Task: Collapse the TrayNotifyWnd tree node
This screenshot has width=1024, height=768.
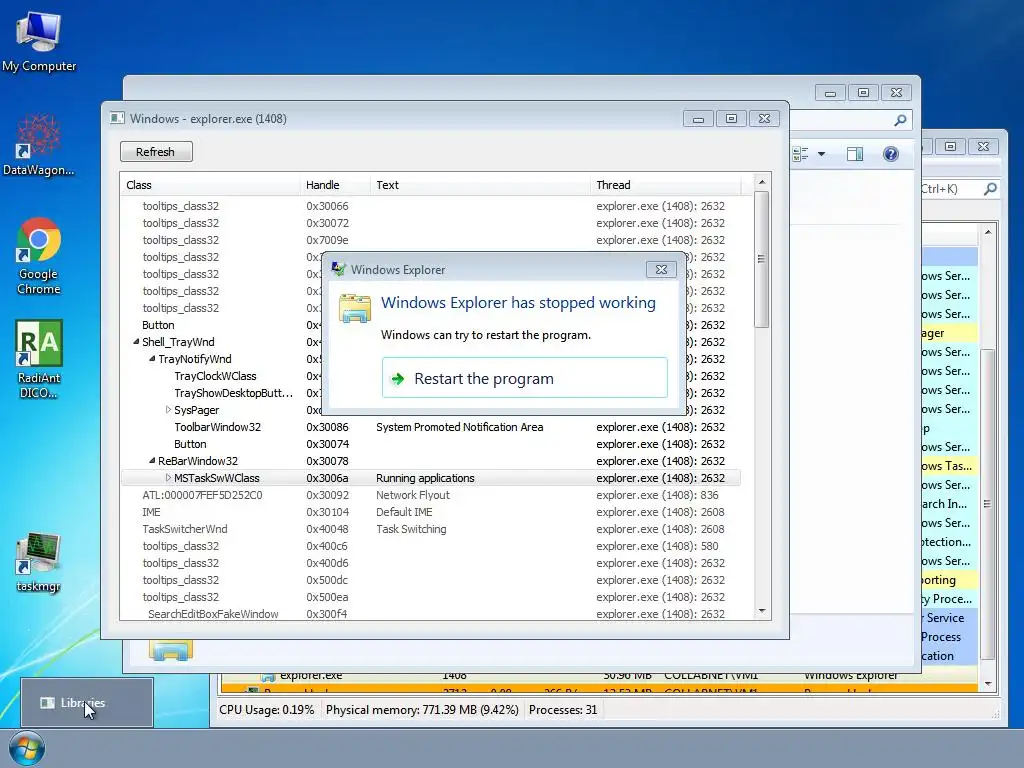Action: 152,359
